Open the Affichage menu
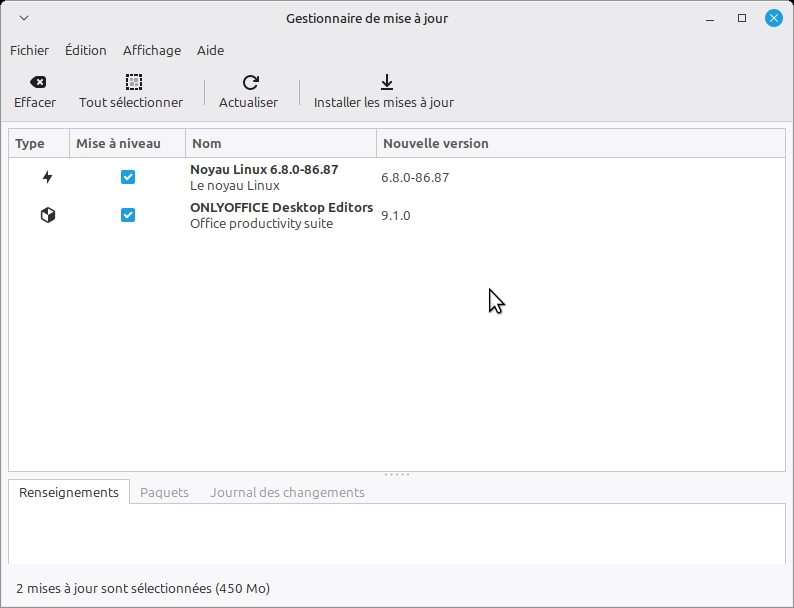794x608 pixels. 152,50
